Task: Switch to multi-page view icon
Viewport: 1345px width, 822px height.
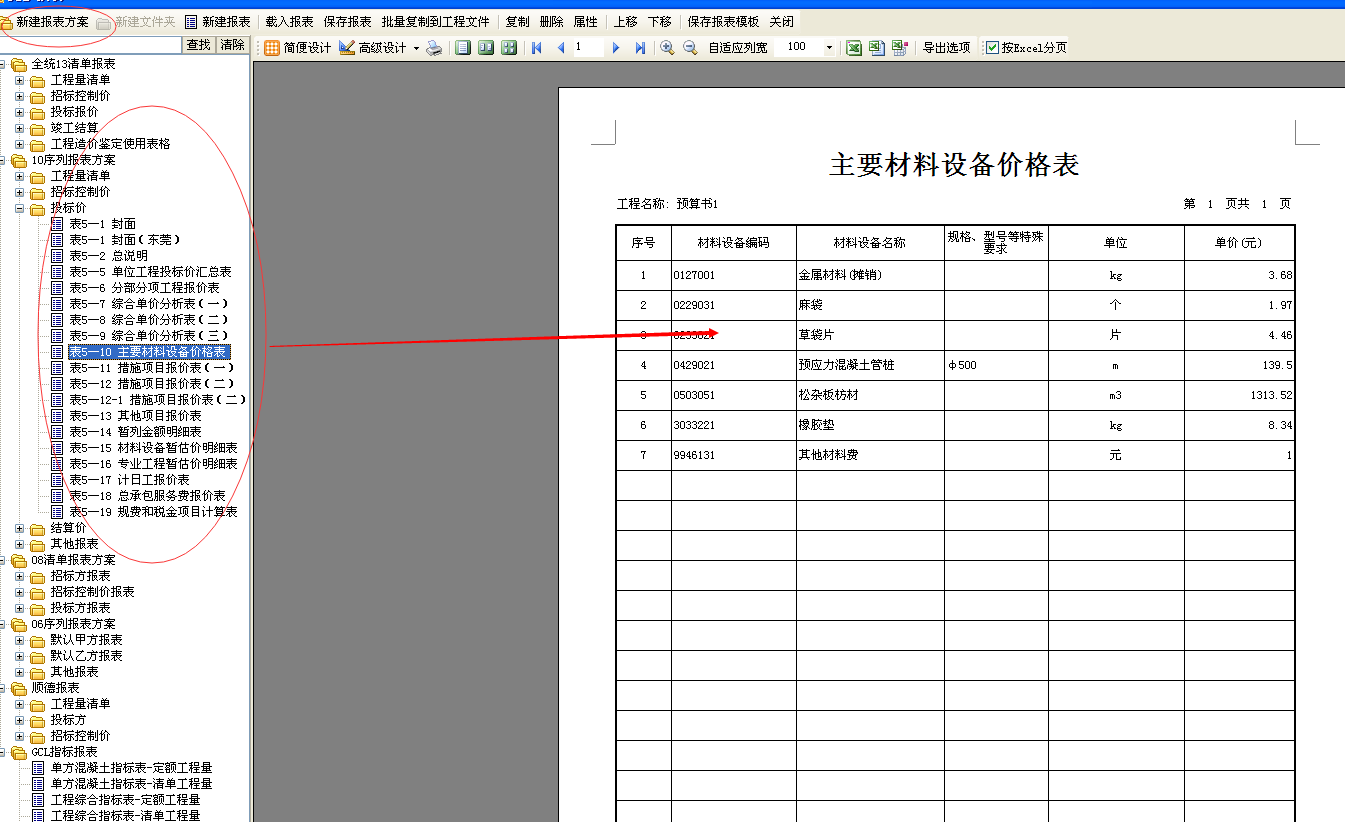Action: pos(509,47)
